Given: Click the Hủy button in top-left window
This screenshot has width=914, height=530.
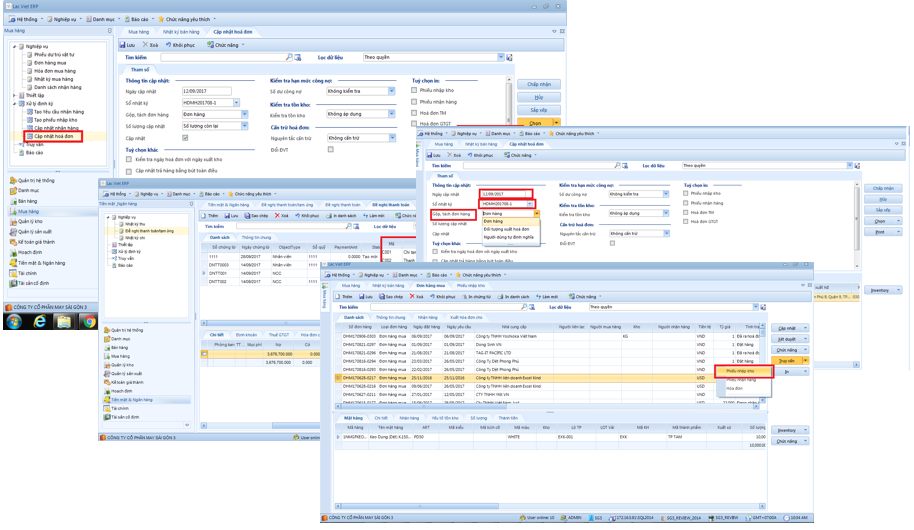Looking at the screenshot, I should pyautogui.click(x=539, y=97).
